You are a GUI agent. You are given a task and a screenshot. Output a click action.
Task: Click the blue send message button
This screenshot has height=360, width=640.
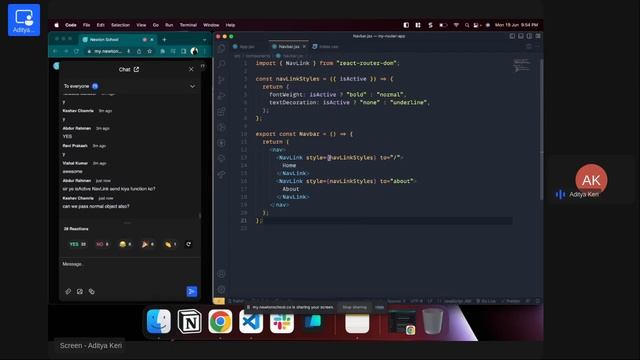[191, 291]
